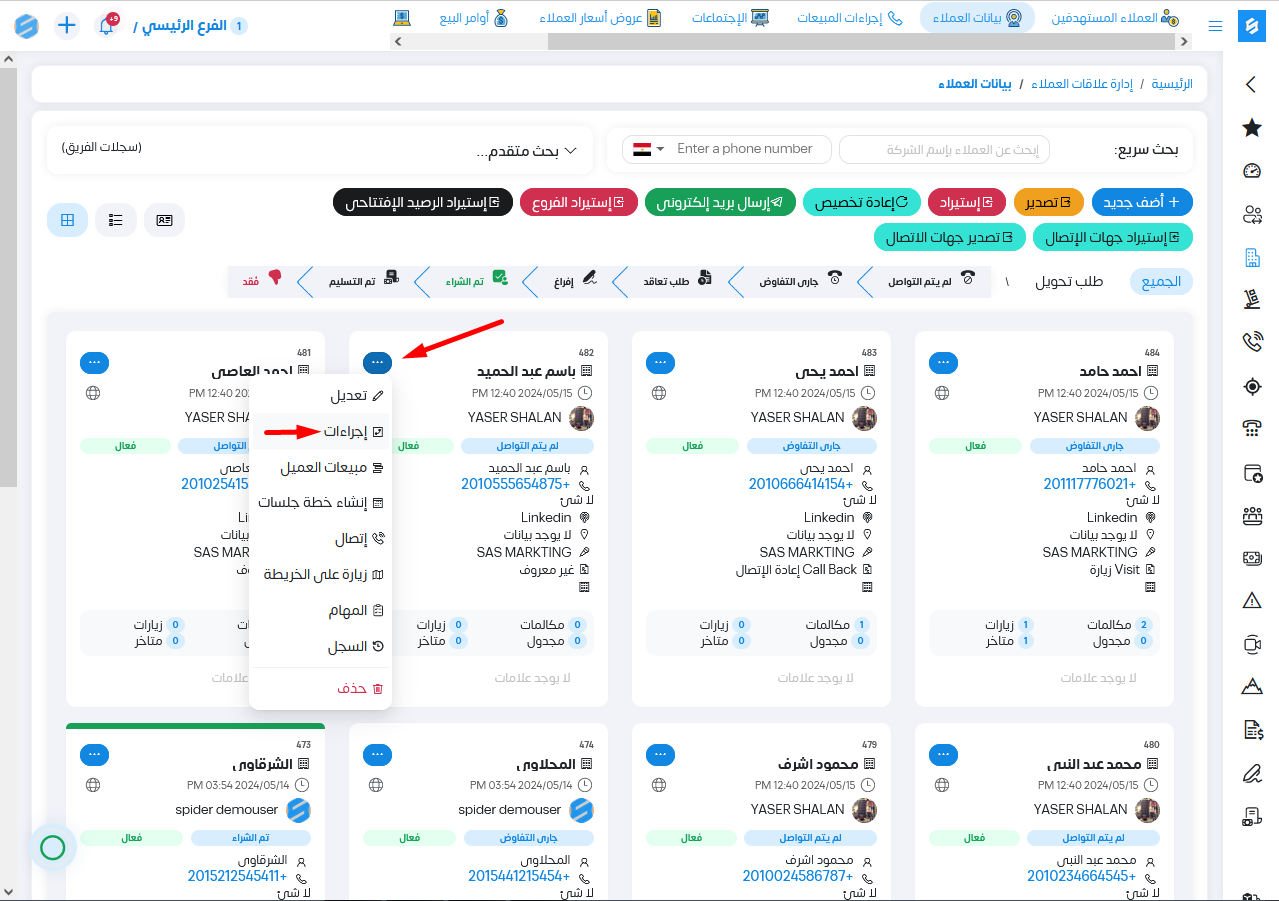Switch to grid card view icon
Image resolution: width=1279 pixels, height=901 pixels.
point(68,220)
